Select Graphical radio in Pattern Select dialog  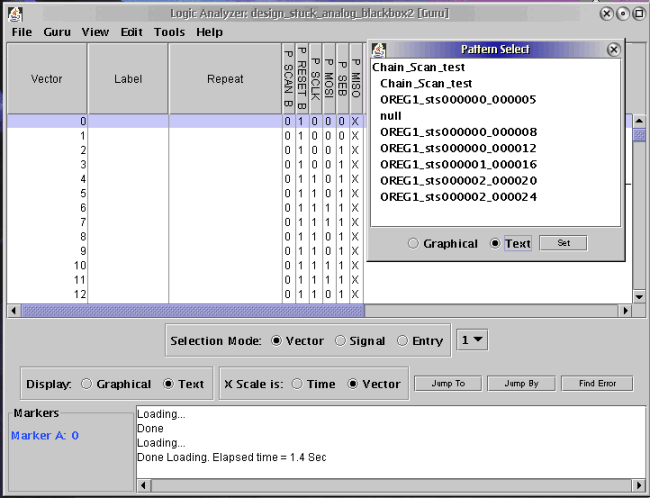(x=413, y=243)
